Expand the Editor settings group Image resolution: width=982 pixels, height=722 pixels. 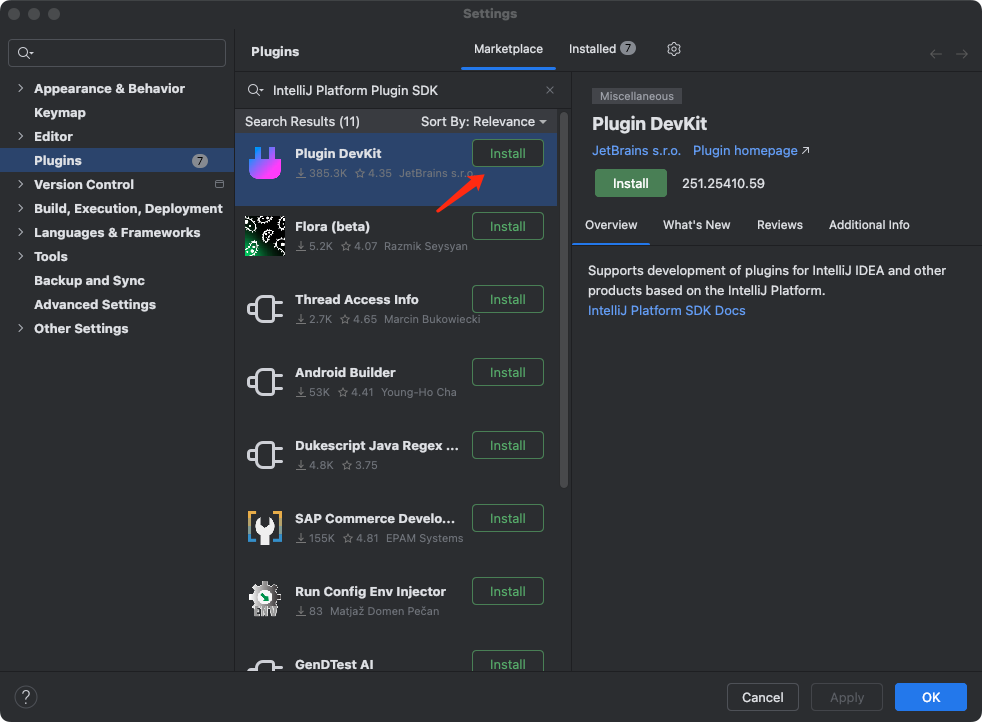coord(21,136)
